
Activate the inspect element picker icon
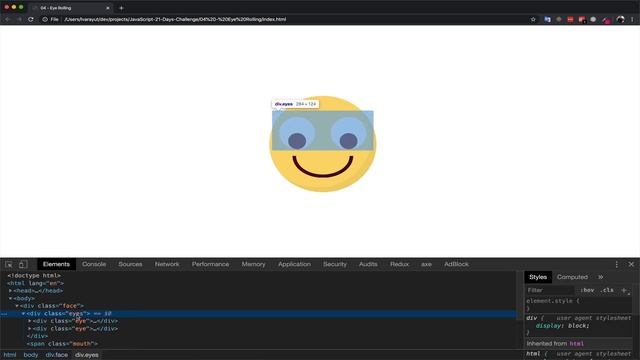click(x=9, y=264)
